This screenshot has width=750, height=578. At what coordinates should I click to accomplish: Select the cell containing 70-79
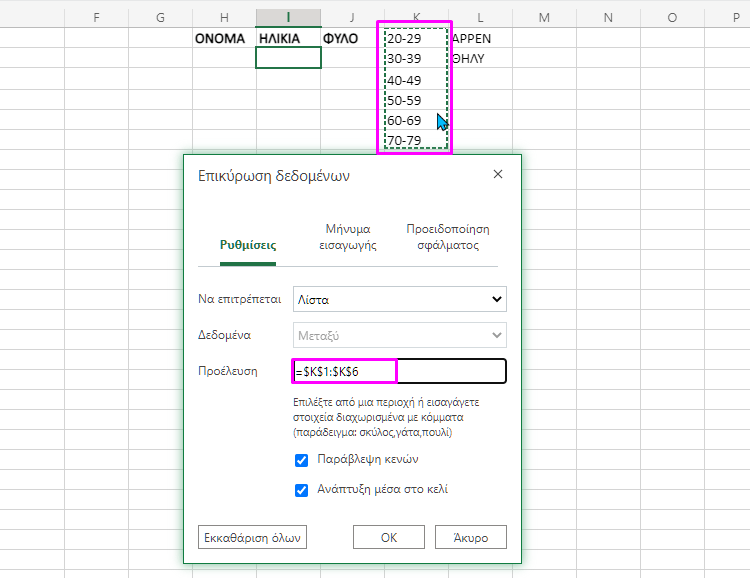tap(414, 140)
